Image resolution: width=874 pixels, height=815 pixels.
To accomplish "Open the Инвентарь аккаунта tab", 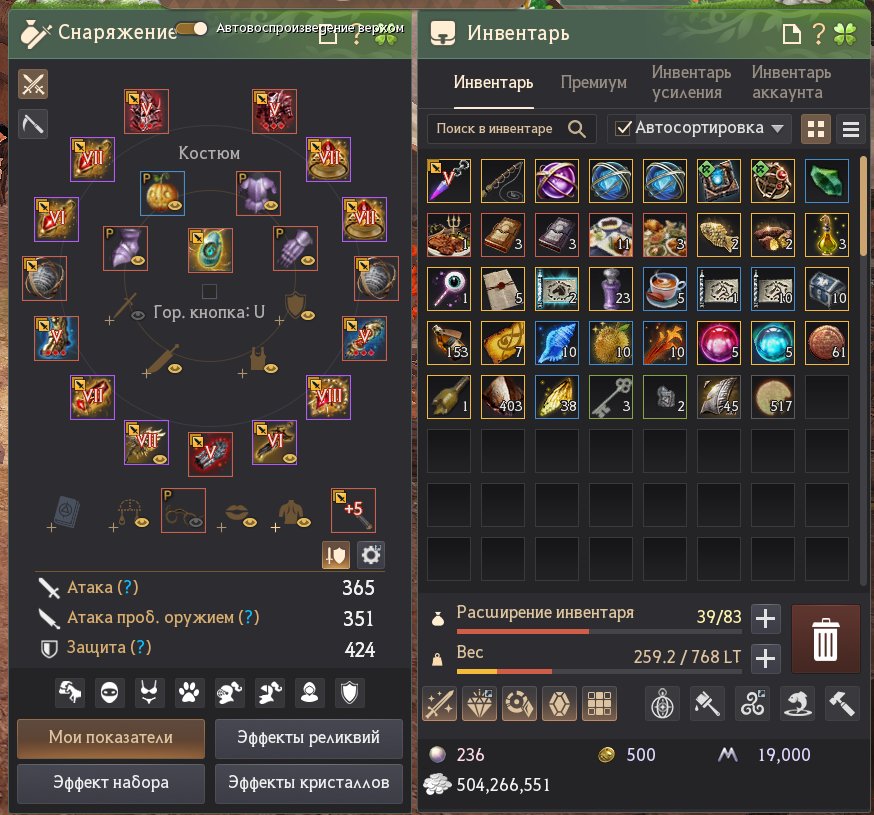I will click(x=791, y=82).
